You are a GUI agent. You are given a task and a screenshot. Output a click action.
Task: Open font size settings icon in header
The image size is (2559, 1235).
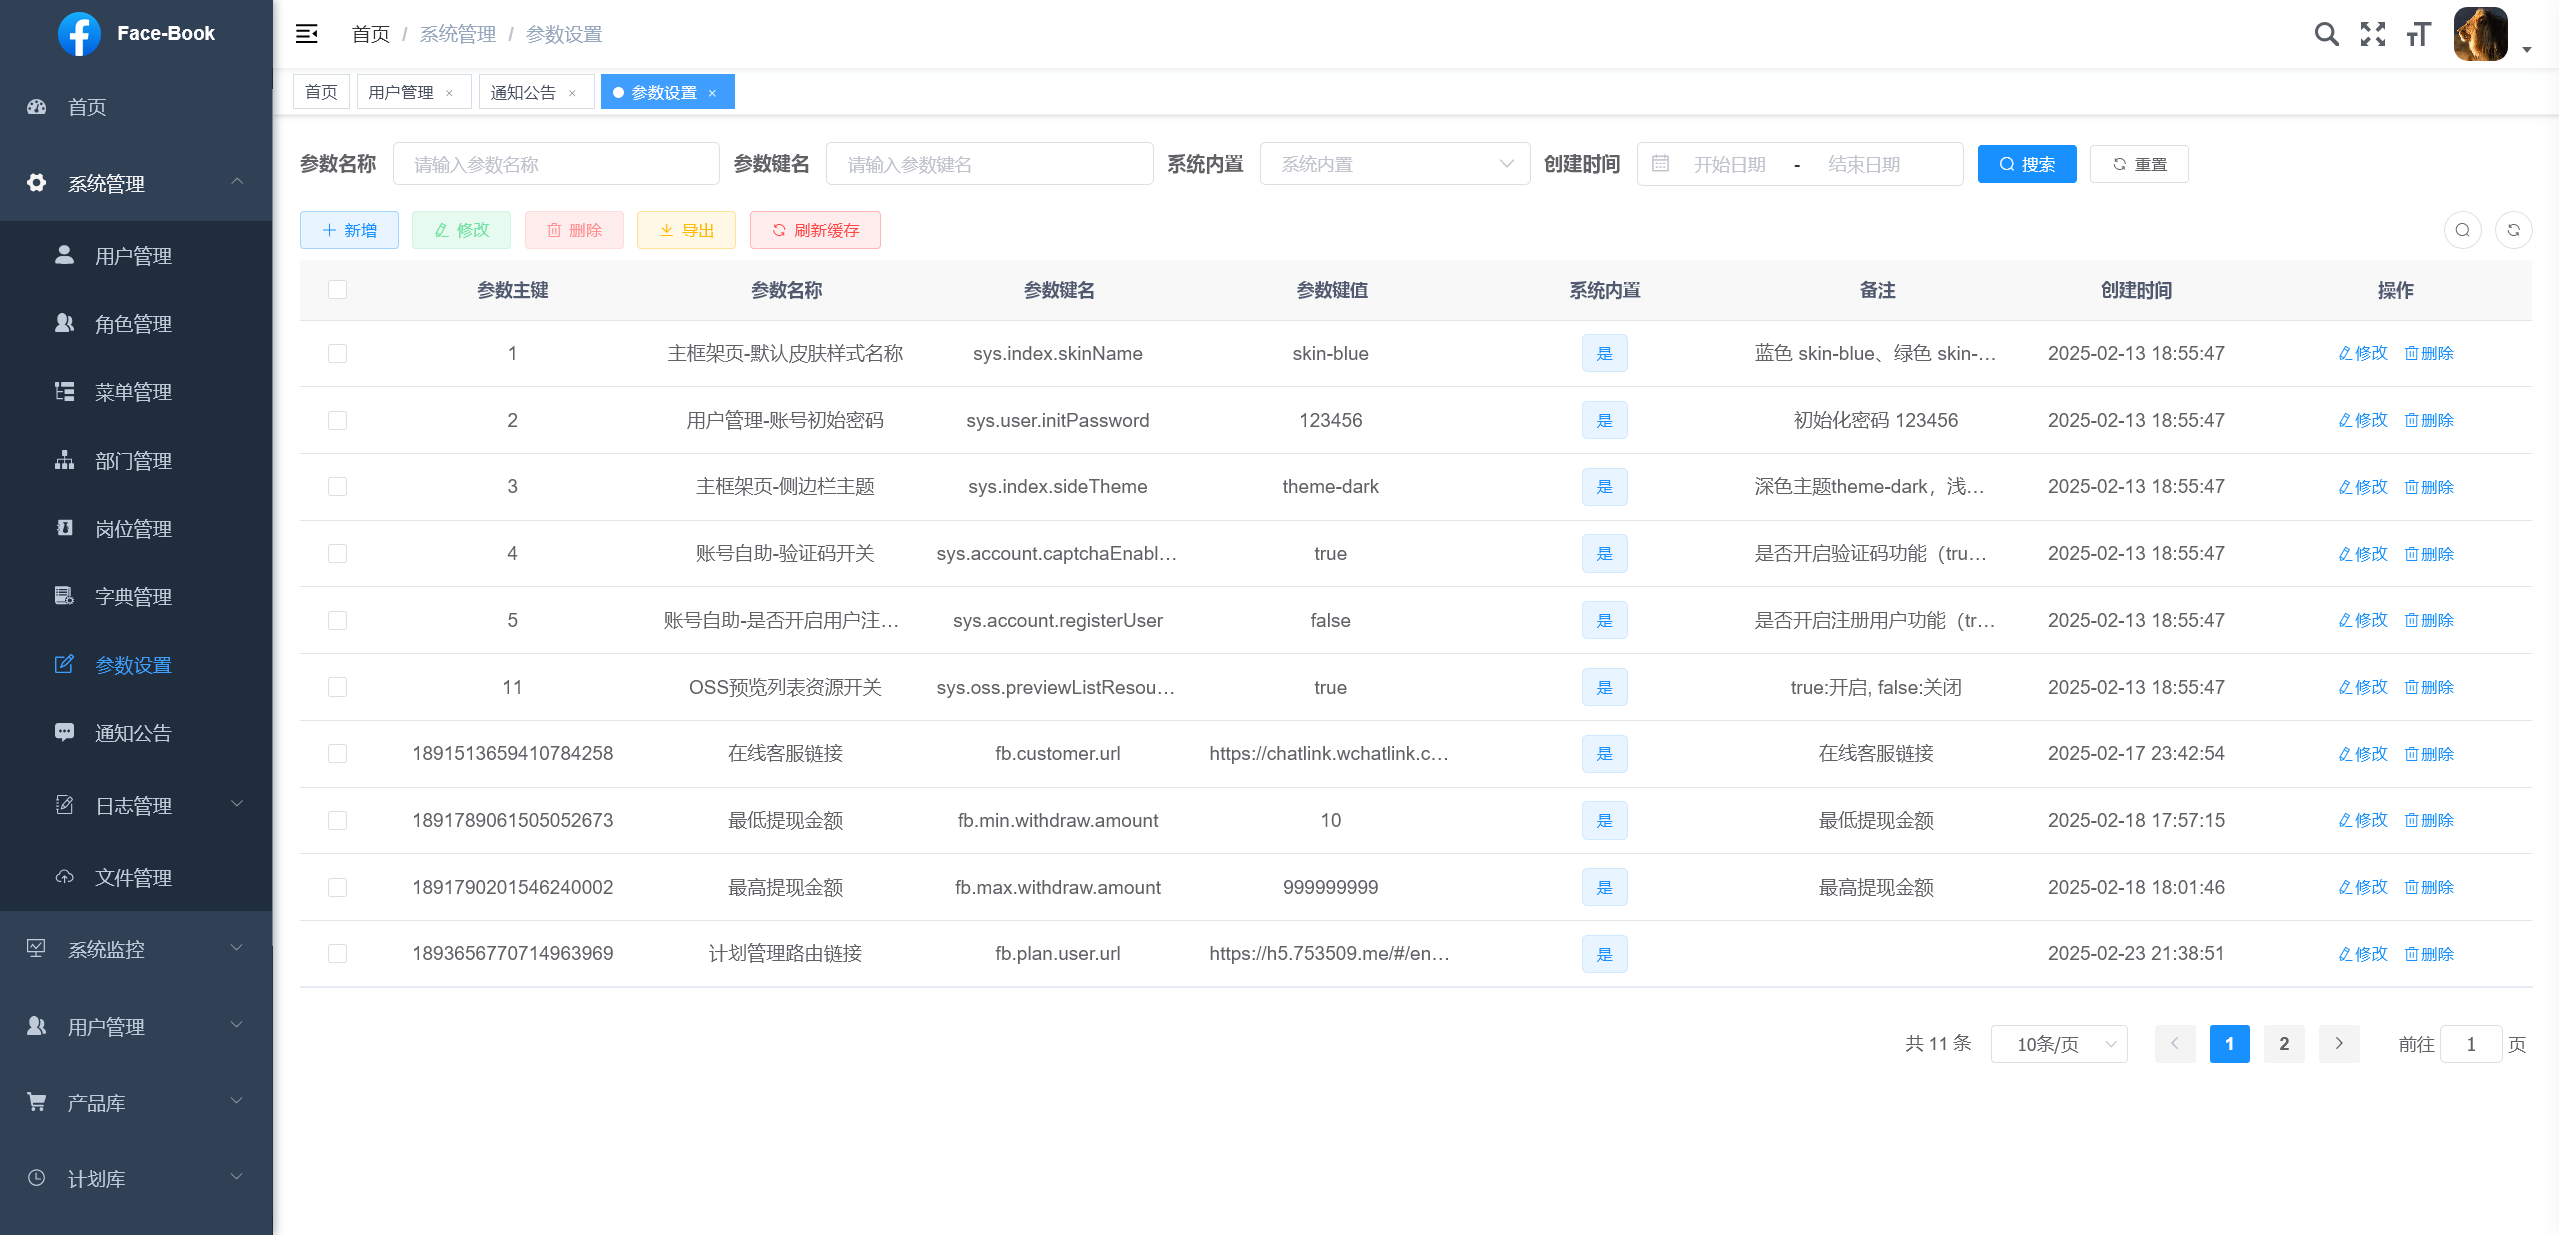(x=2418, y=33)
